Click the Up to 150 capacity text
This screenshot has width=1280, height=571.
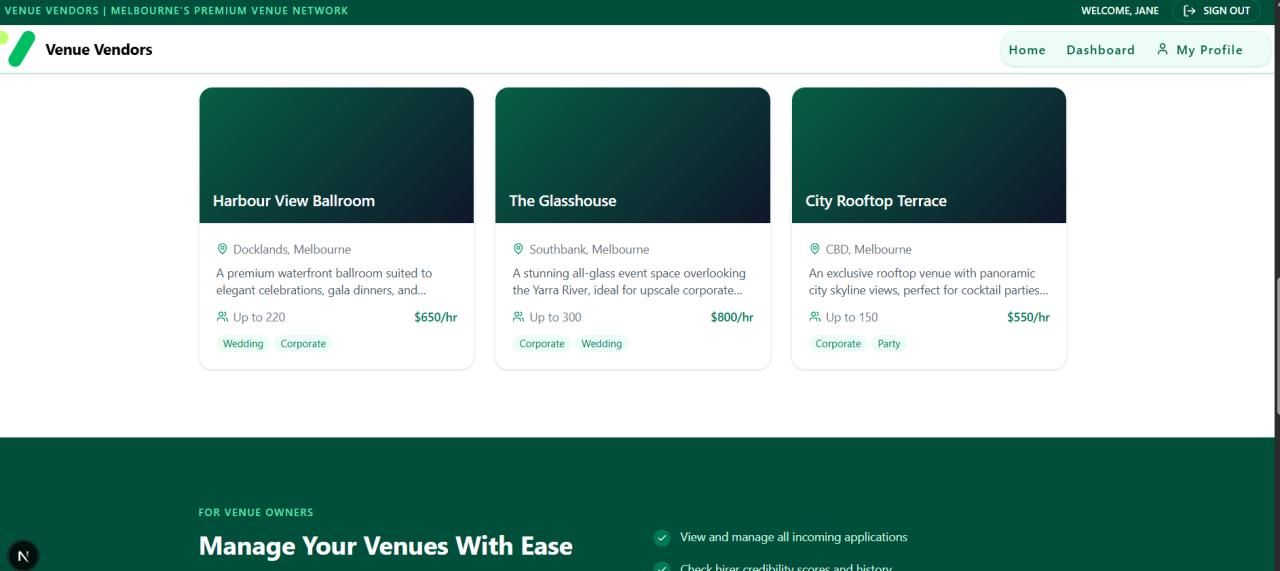point(852,317)
